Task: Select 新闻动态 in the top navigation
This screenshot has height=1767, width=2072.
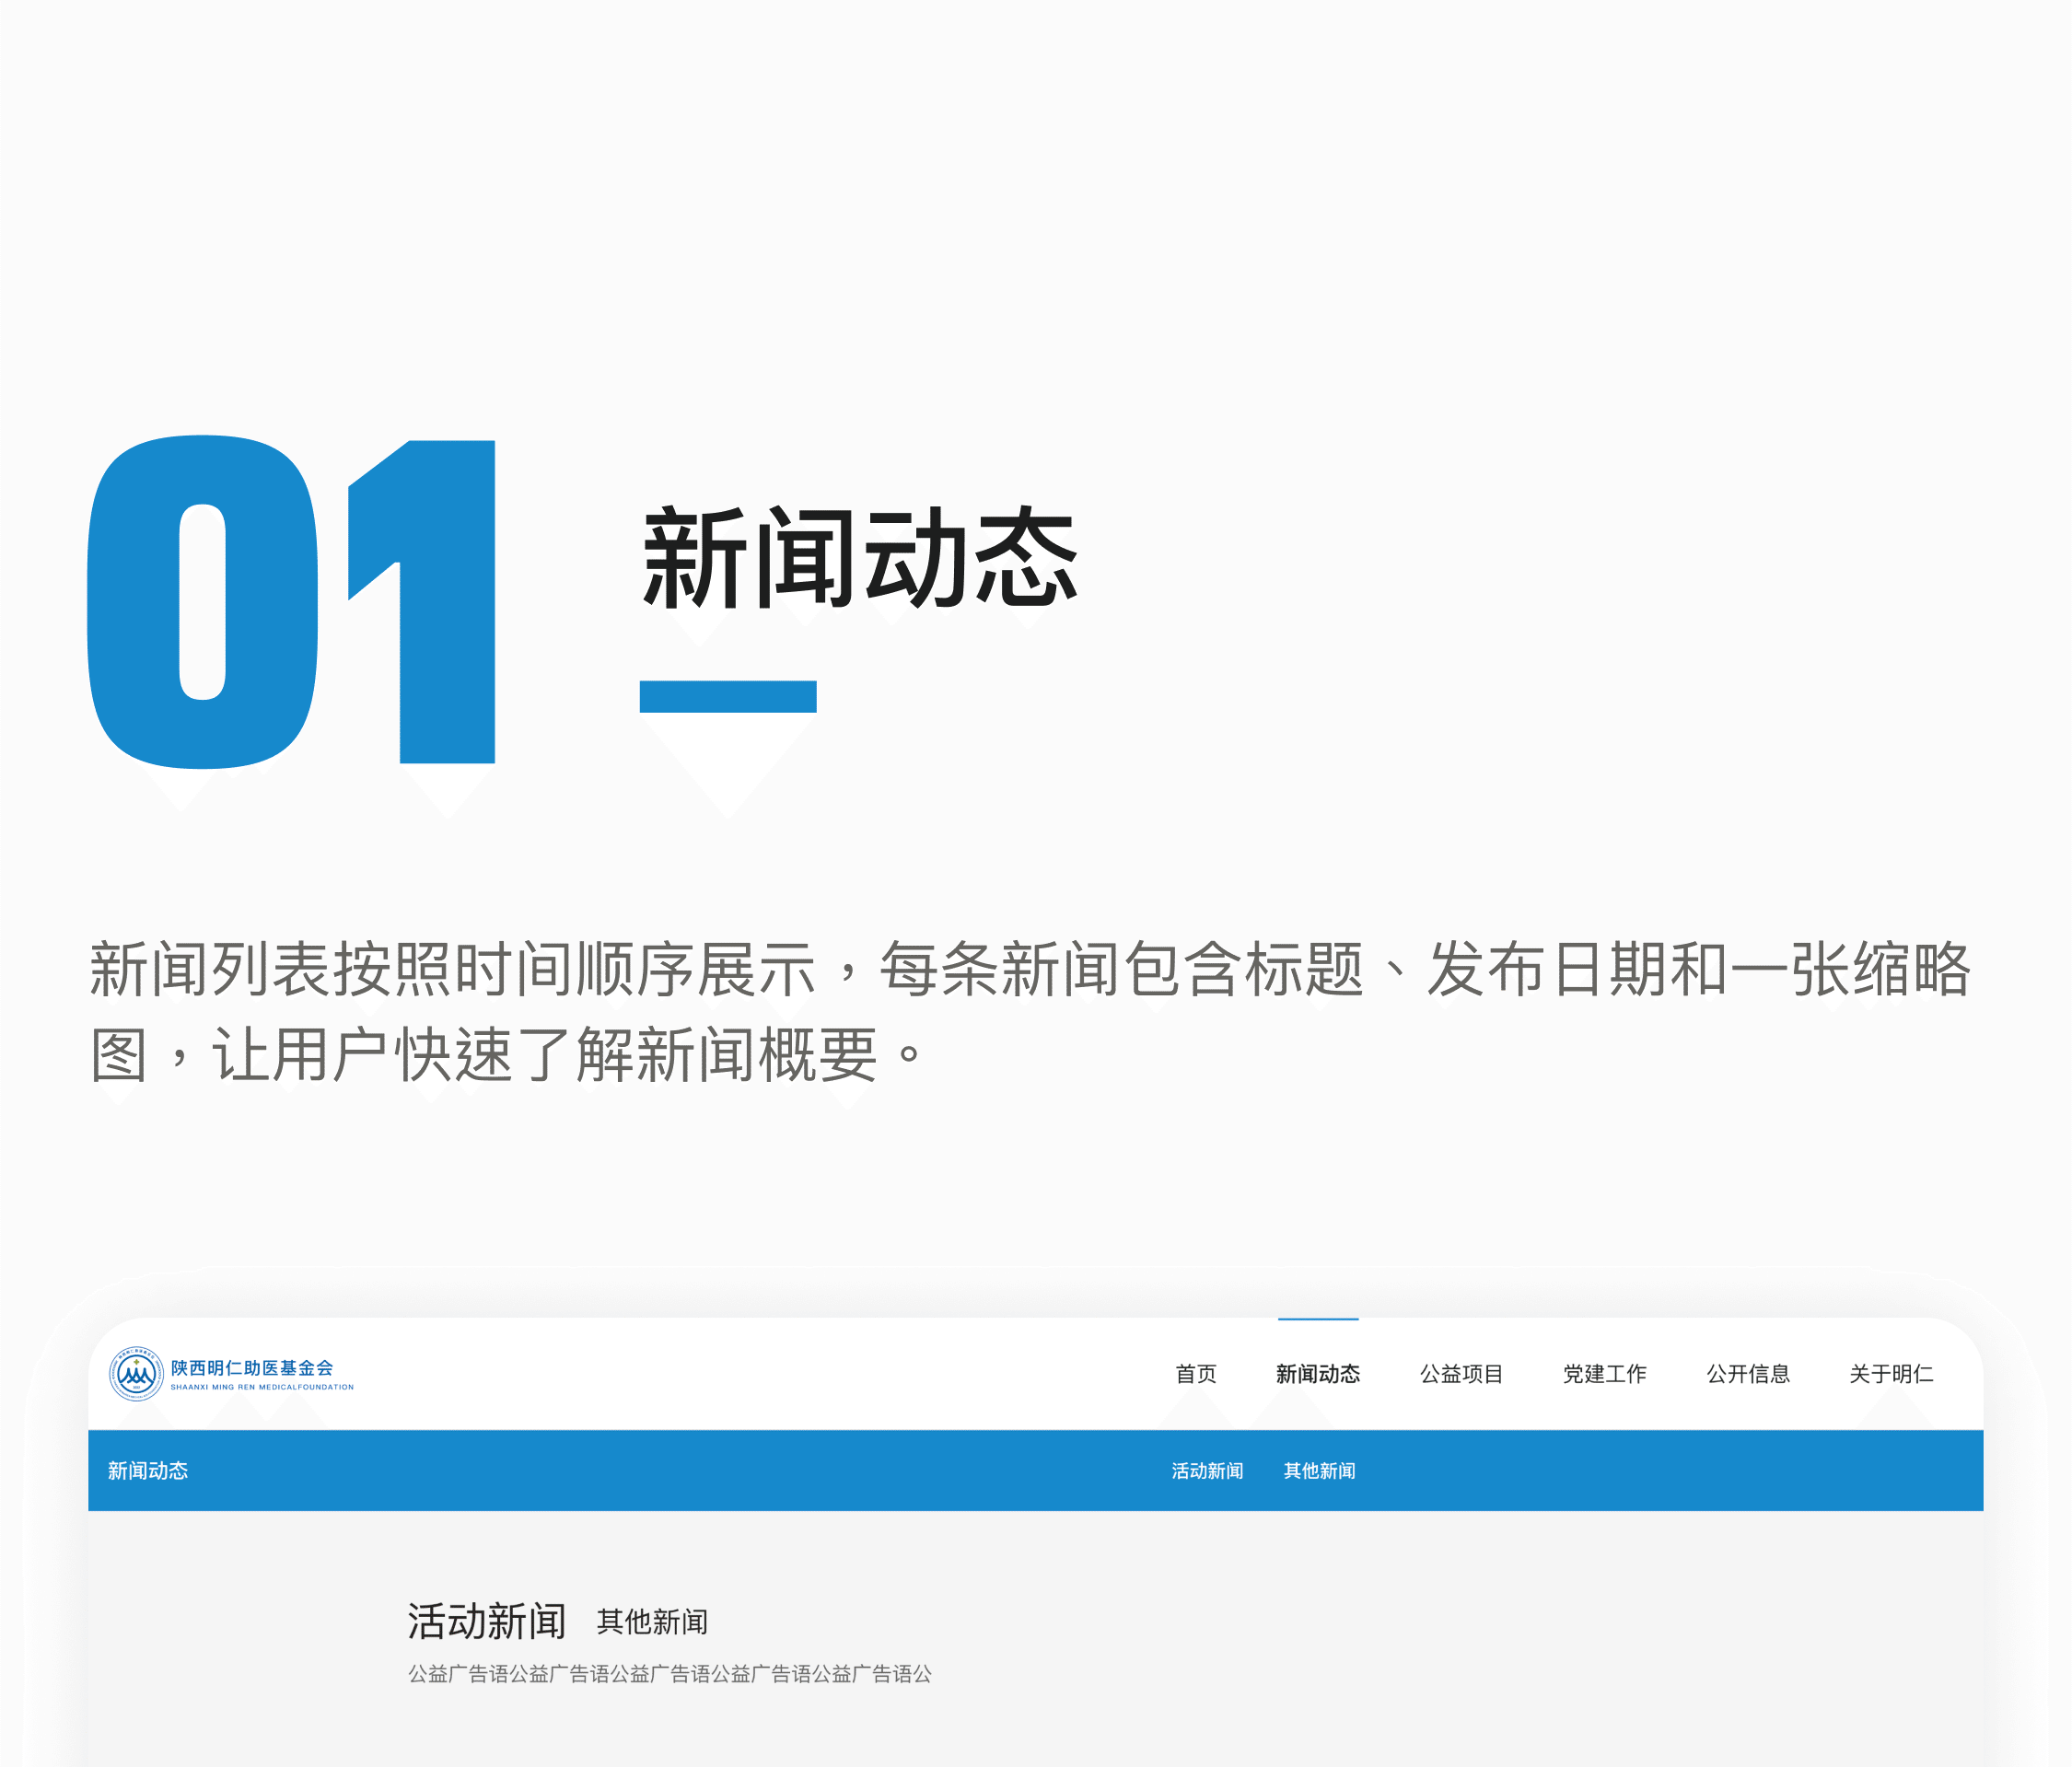Action: point(1317,1374)
